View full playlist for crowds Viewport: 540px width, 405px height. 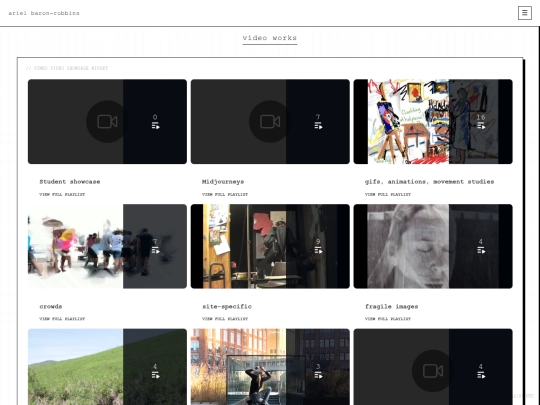click(x=62, y=319)
